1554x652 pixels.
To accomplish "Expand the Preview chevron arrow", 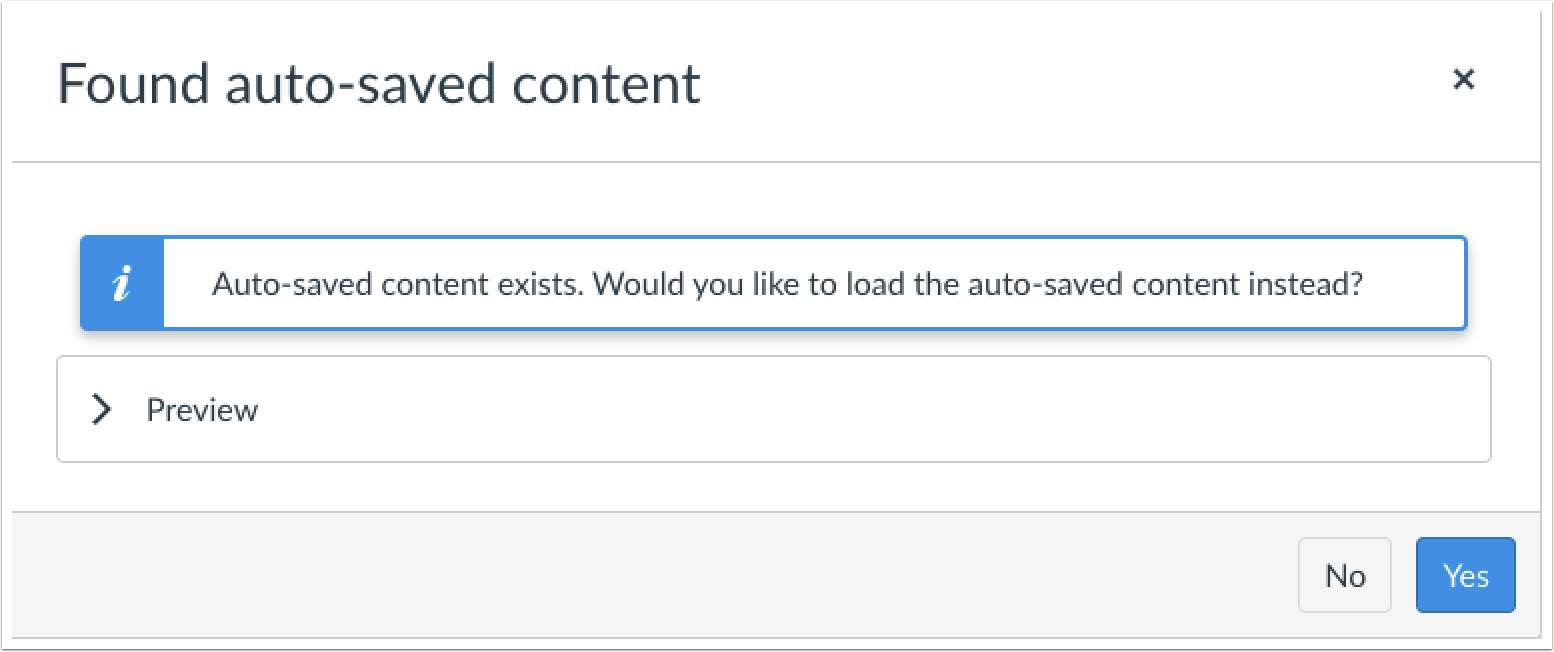I will point(101,409).
